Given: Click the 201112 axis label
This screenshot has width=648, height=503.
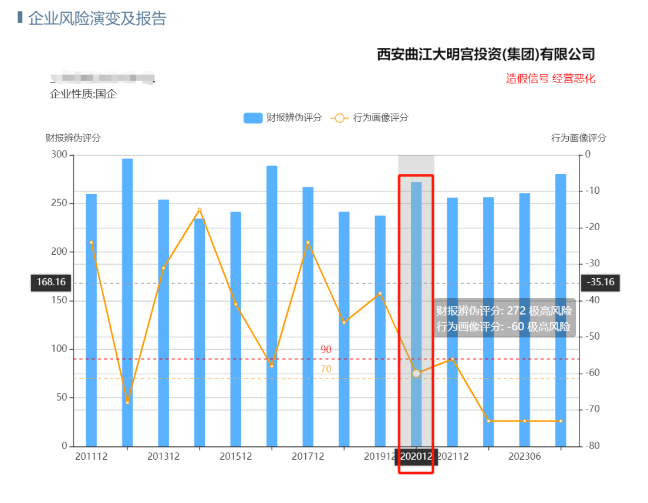Looking at the screenshot, I should tap(91, 457).
